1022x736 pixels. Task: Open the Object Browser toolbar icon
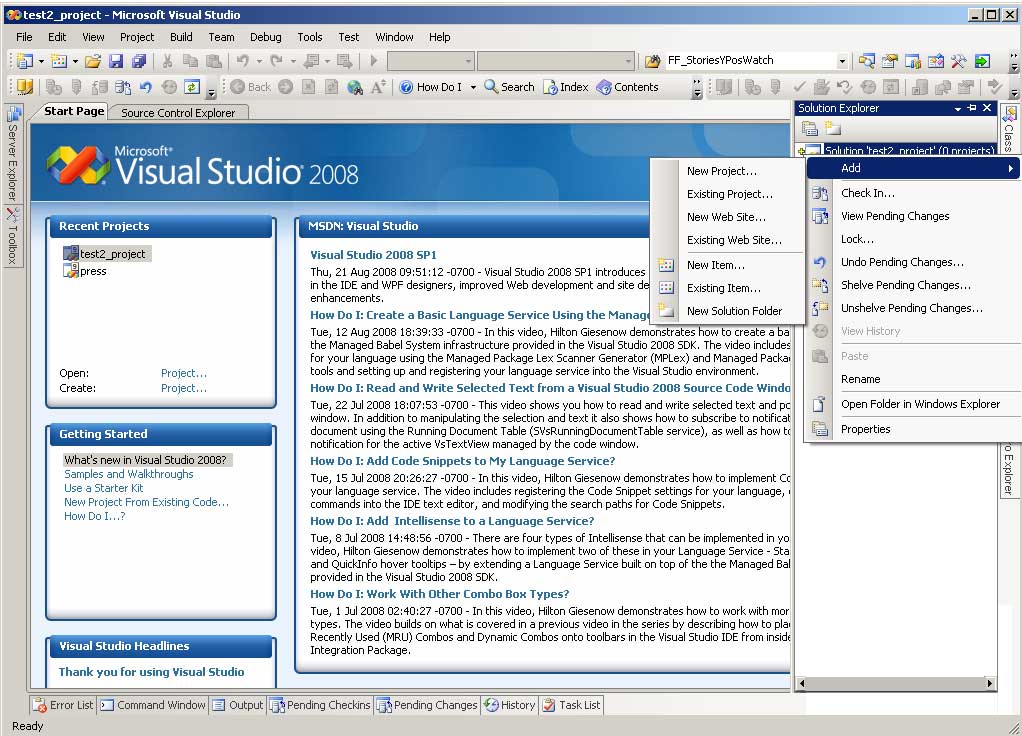[x=935, y=61]
